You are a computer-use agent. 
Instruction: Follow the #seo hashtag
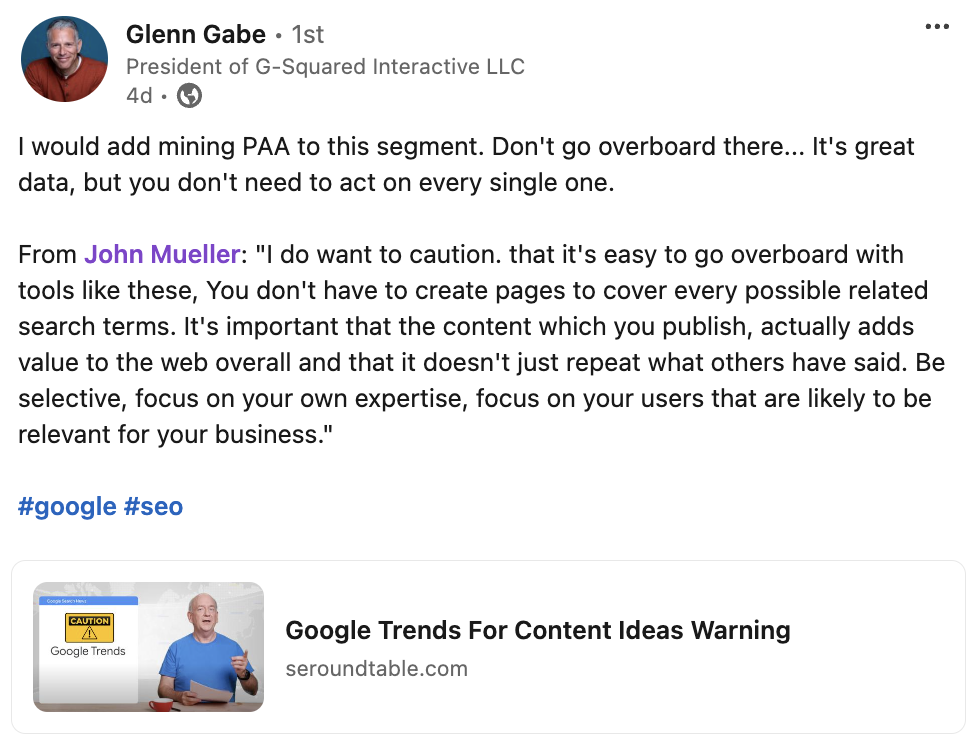coord(153,506)
